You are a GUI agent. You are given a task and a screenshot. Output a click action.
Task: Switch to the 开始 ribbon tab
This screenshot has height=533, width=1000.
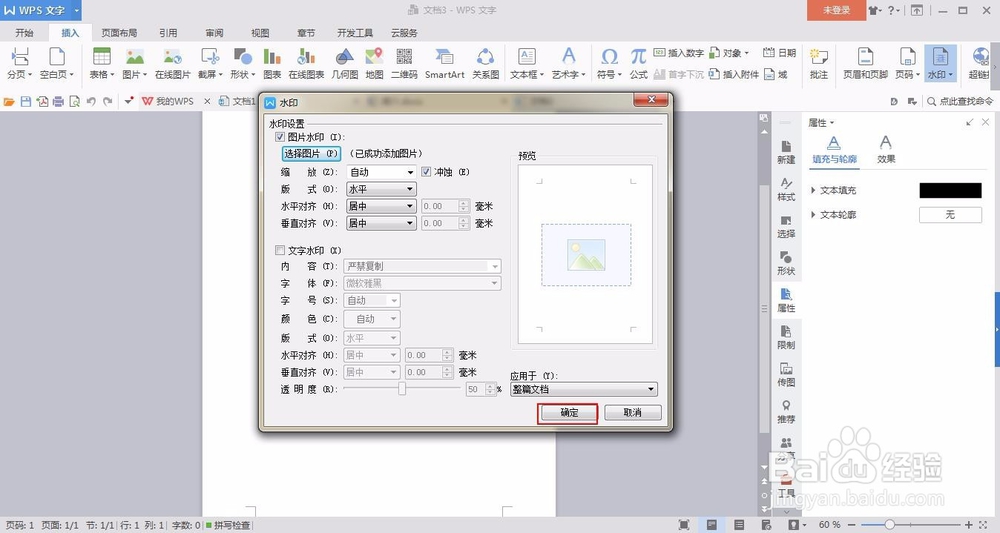click(x=24, y=33)
